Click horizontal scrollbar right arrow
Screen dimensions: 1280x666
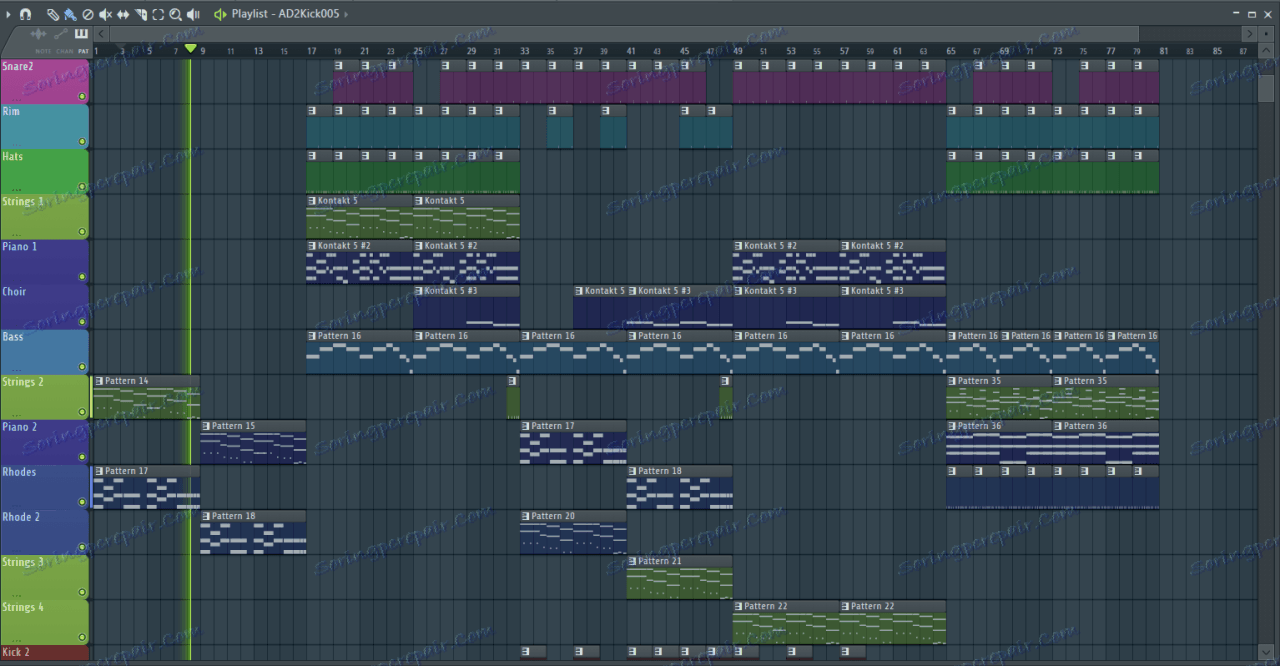[x=1249, y=33]
